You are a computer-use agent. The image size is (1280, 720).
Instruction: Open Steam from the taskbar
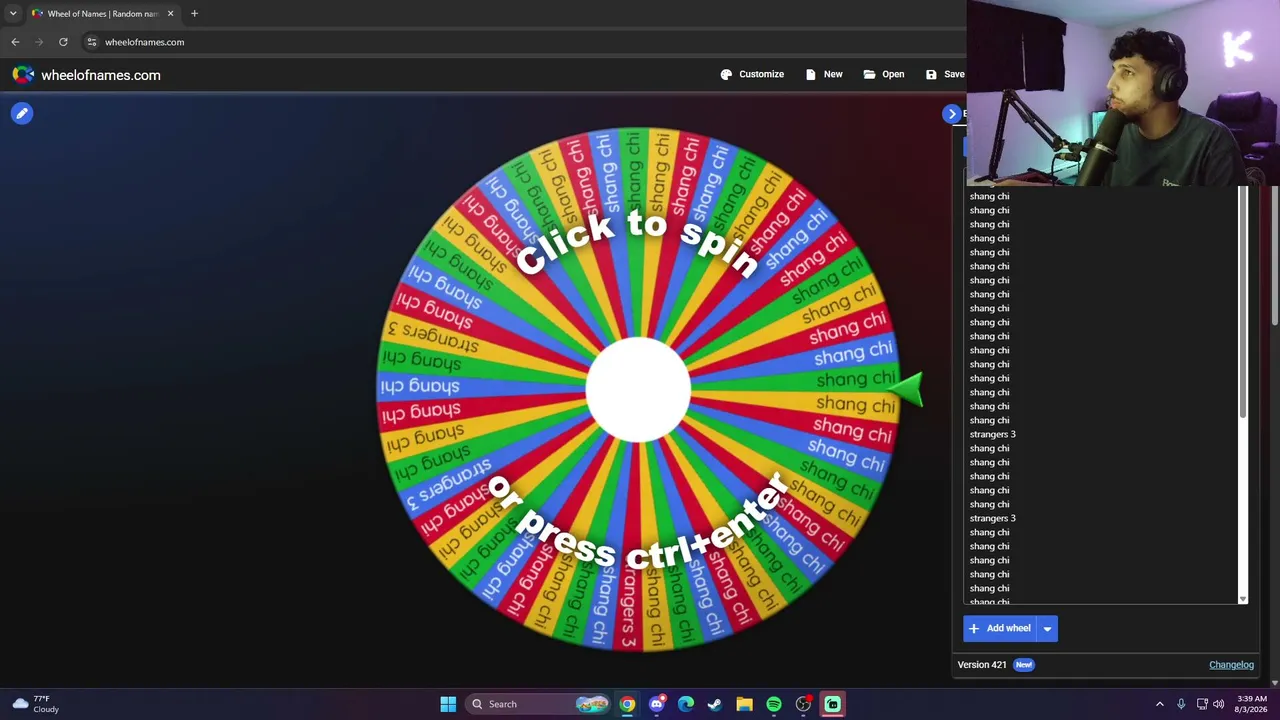(715, 704)
